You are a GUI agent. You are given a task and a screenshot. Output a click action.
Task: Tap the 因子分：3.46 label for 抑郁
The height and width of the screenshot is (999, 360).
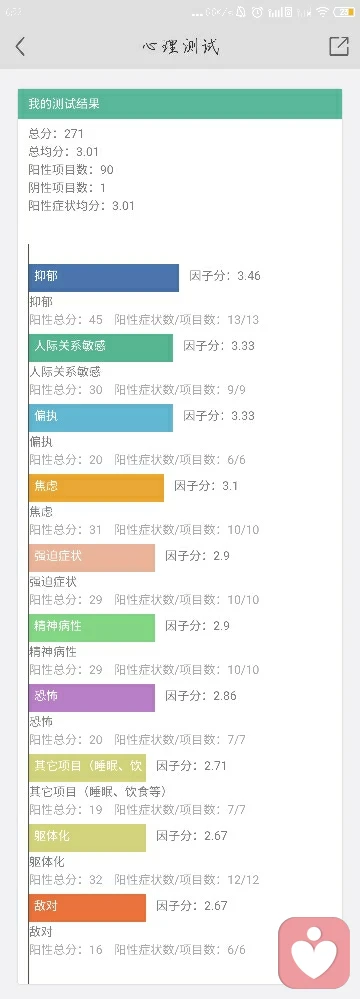pos(225,277)
